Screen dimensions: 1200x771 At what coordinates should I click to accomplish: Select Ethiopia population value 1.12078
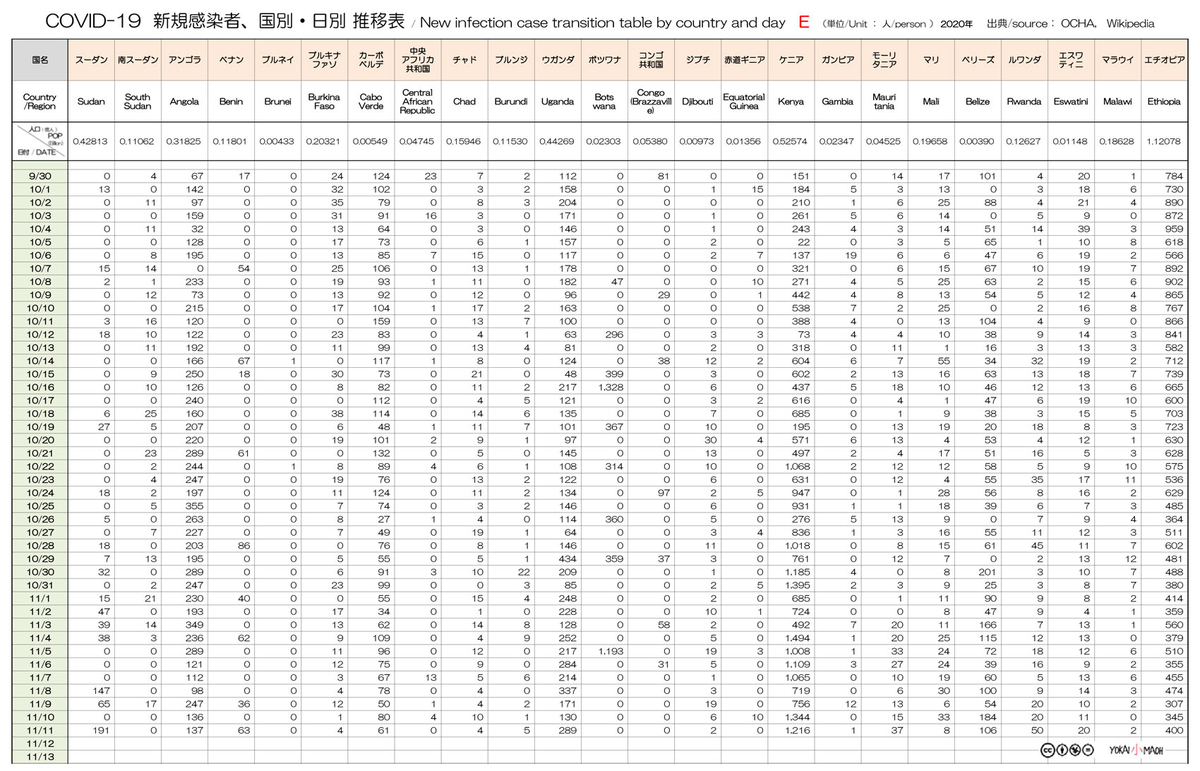(1164, 141)
